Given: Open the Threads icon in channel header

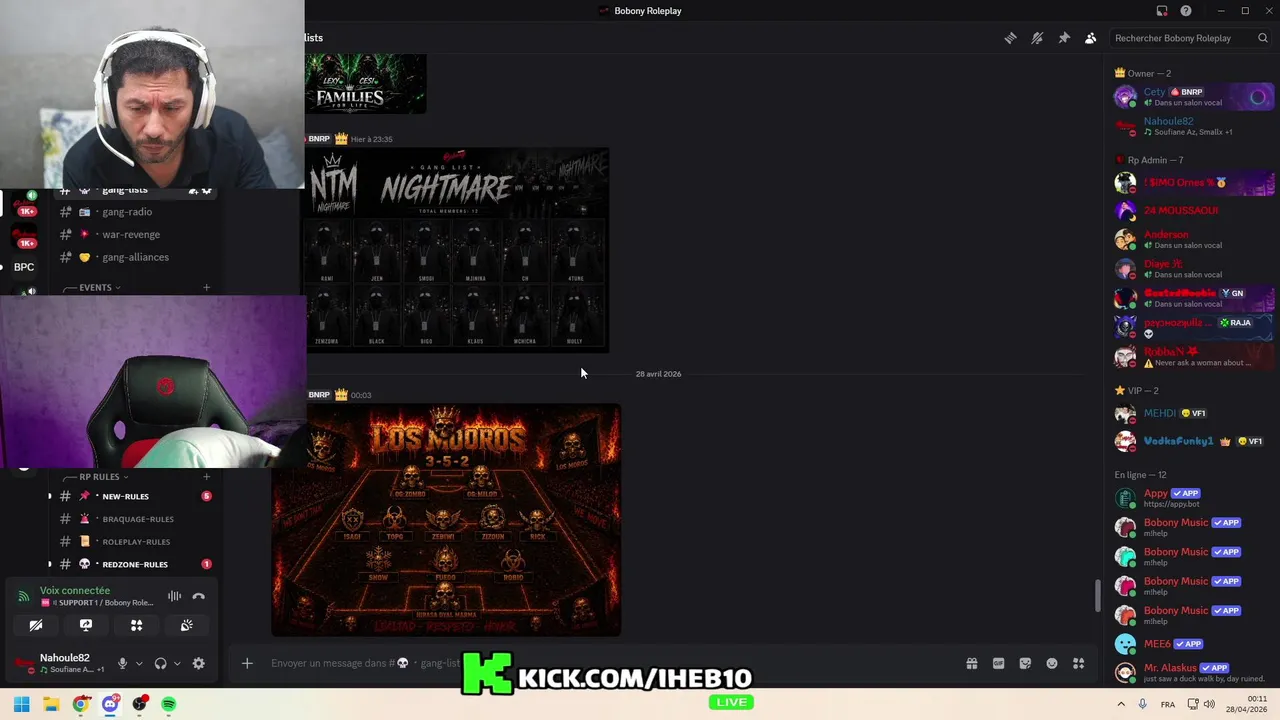Looking at the screenshot, I should pos(1011,38).
